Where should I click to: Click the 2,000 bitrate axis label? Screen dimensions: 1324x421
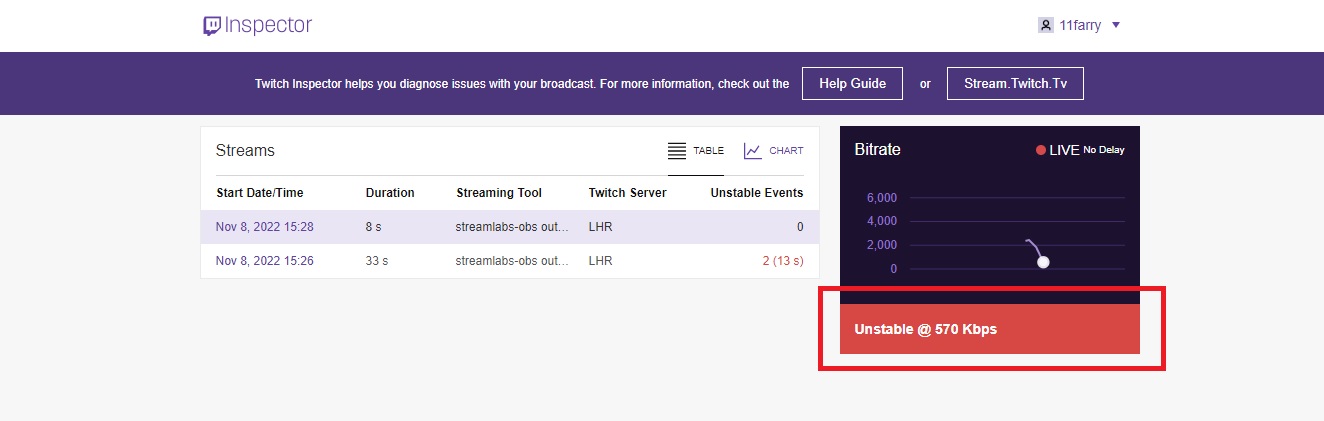(x=881, y=245)
